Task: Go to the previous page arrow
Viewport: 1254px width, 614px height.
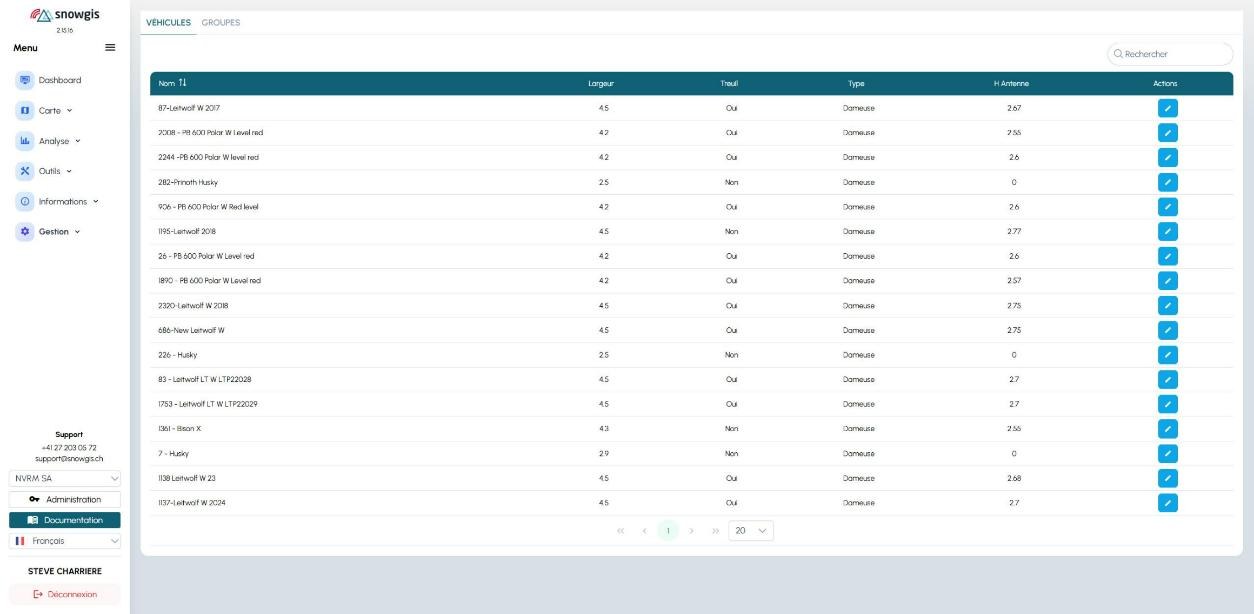Action: click(x=645, y=531)
